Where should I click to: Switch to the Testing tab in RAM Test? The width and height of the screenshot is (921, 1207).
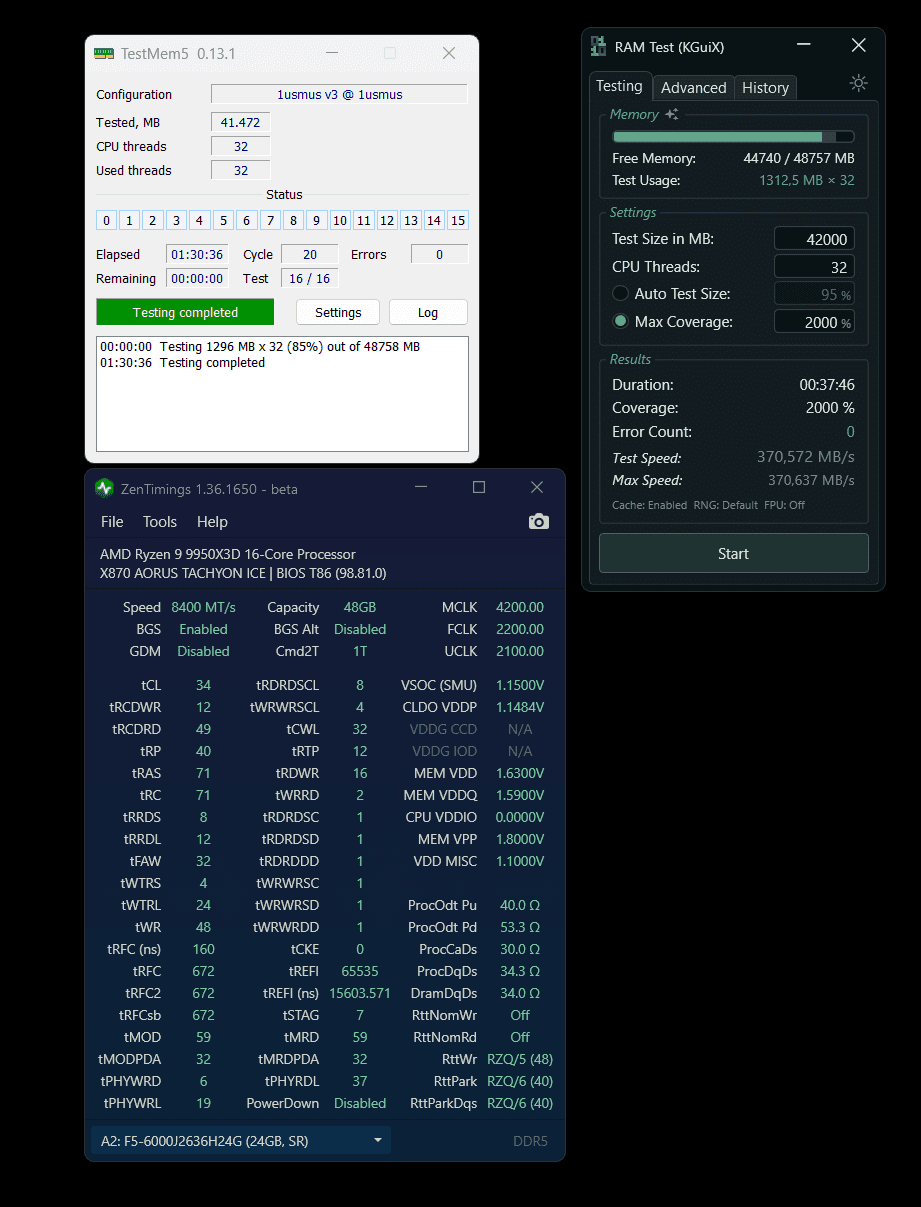click(x=620, y=86)
